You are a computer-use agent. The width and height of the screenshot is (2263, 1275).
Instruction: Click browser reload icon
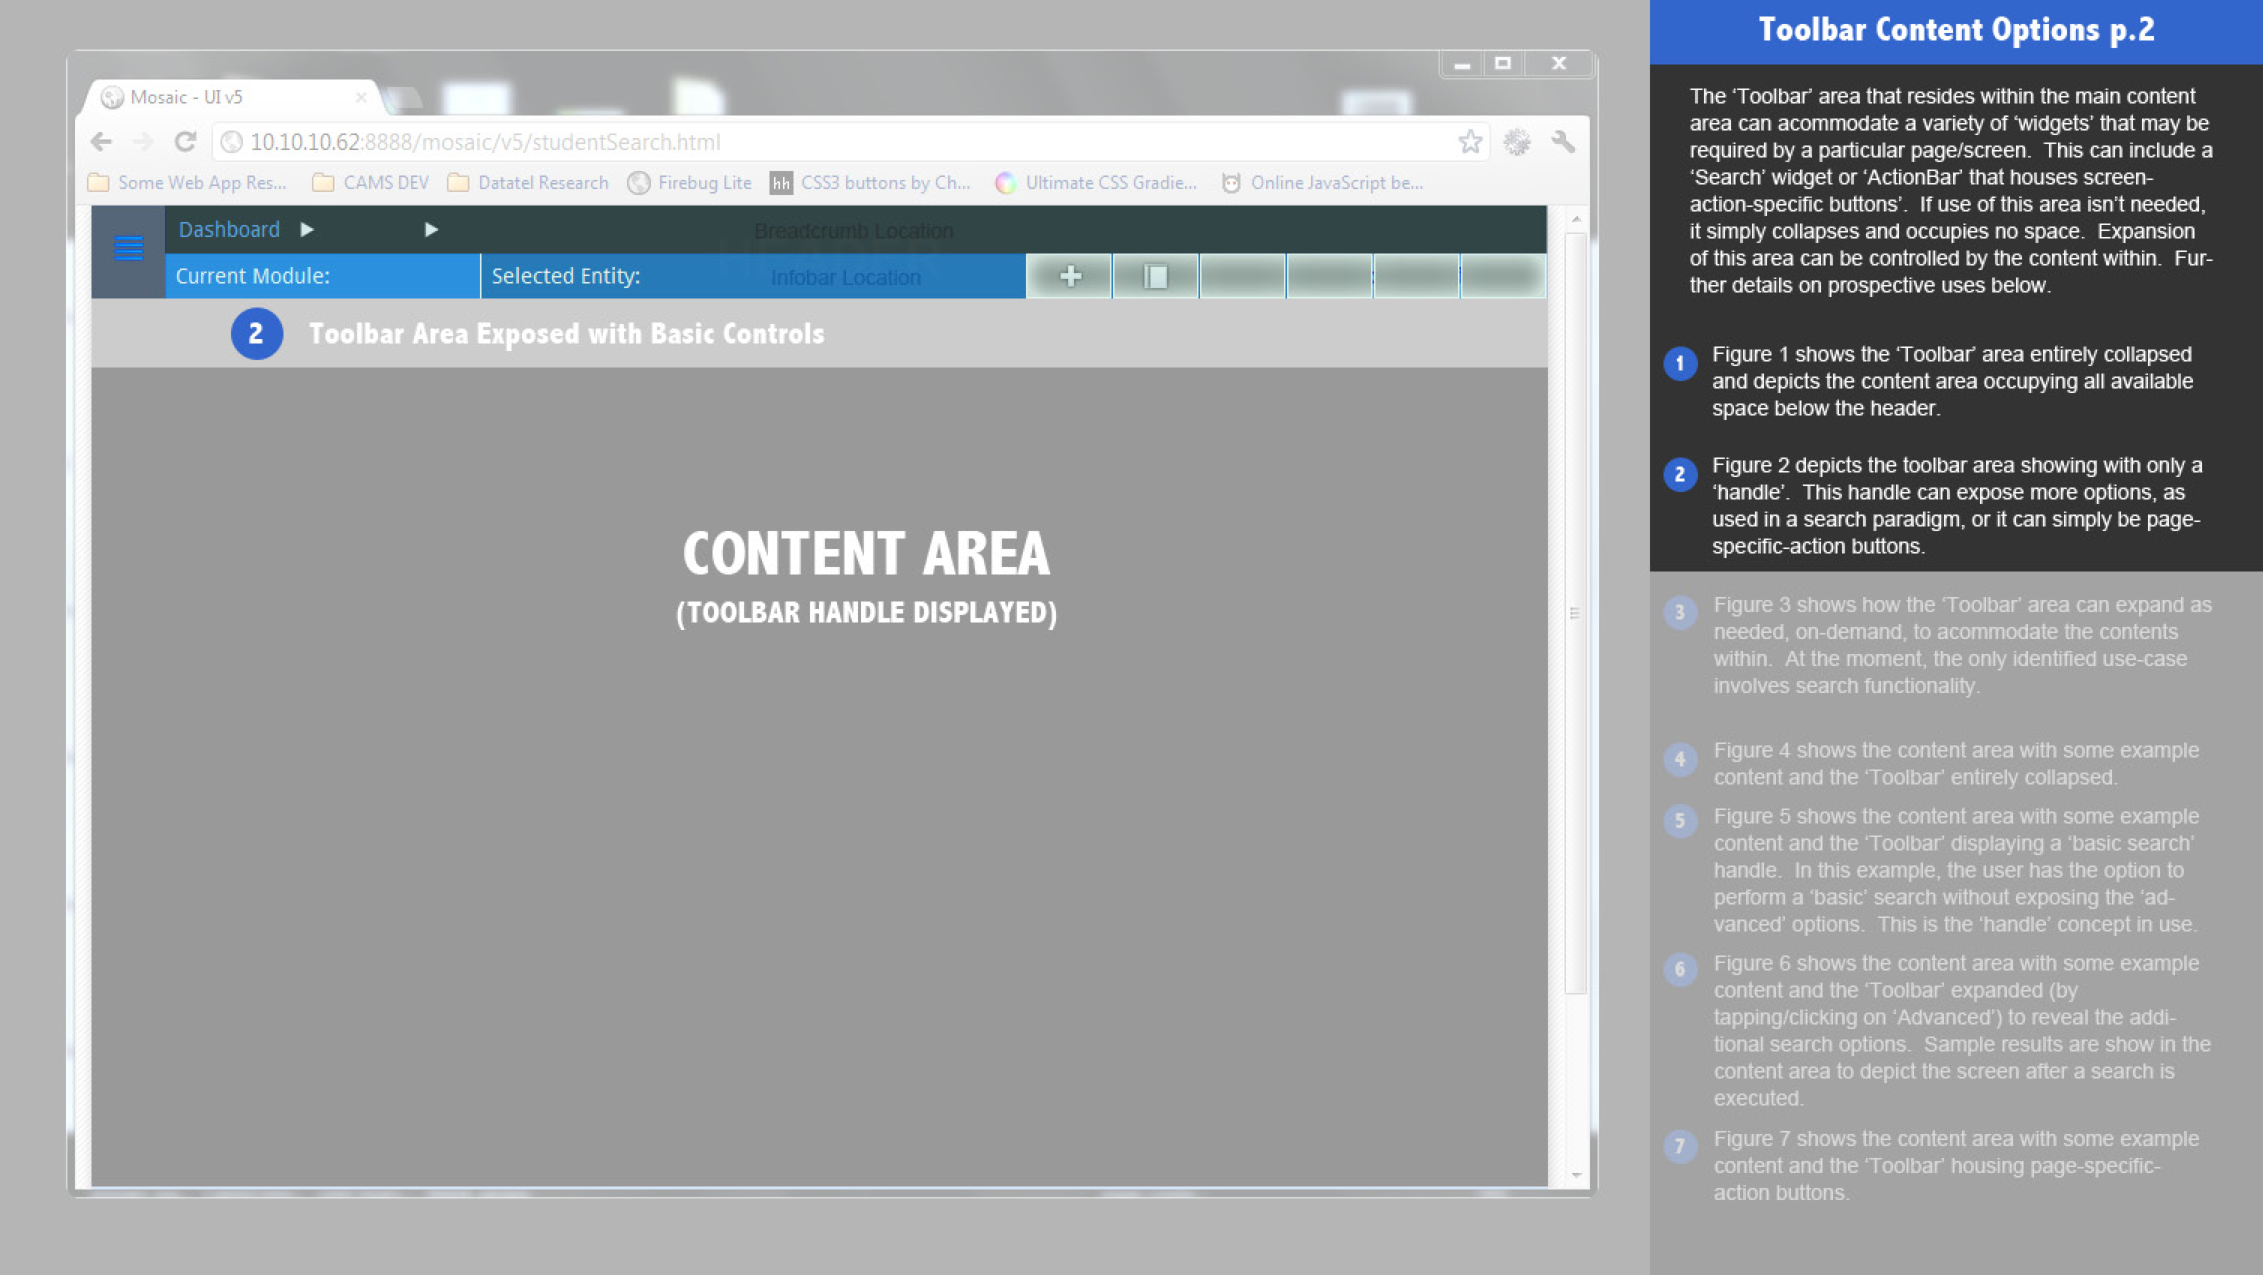185,142
